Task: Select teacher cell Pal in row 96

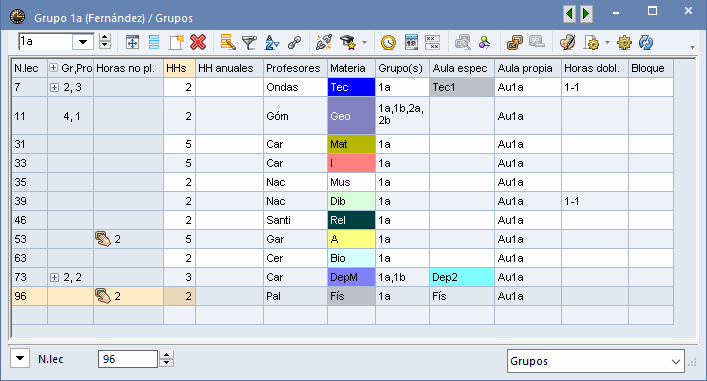Action: [x=295, y=296]
